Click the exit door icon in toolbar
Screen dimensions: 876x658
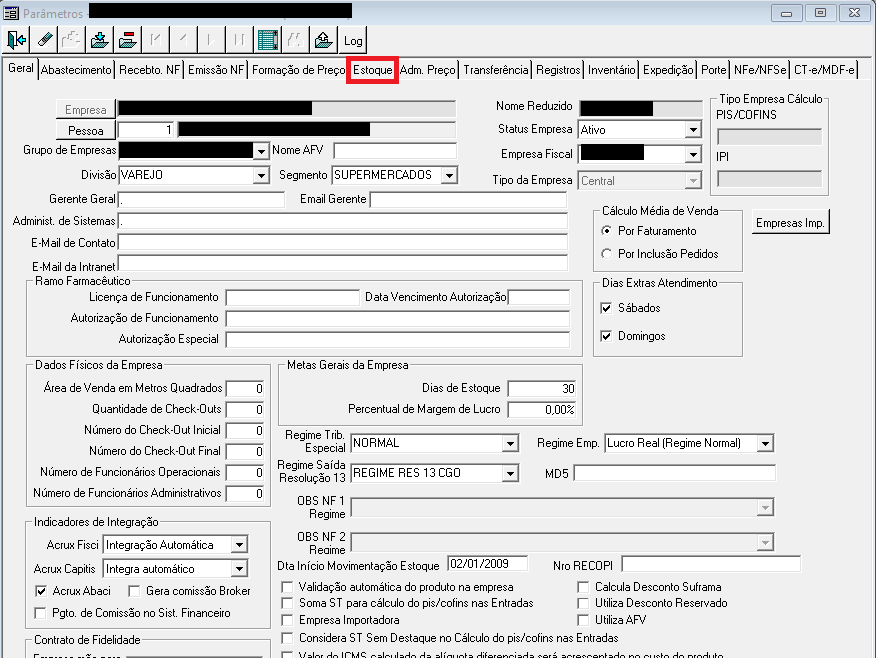16,40
